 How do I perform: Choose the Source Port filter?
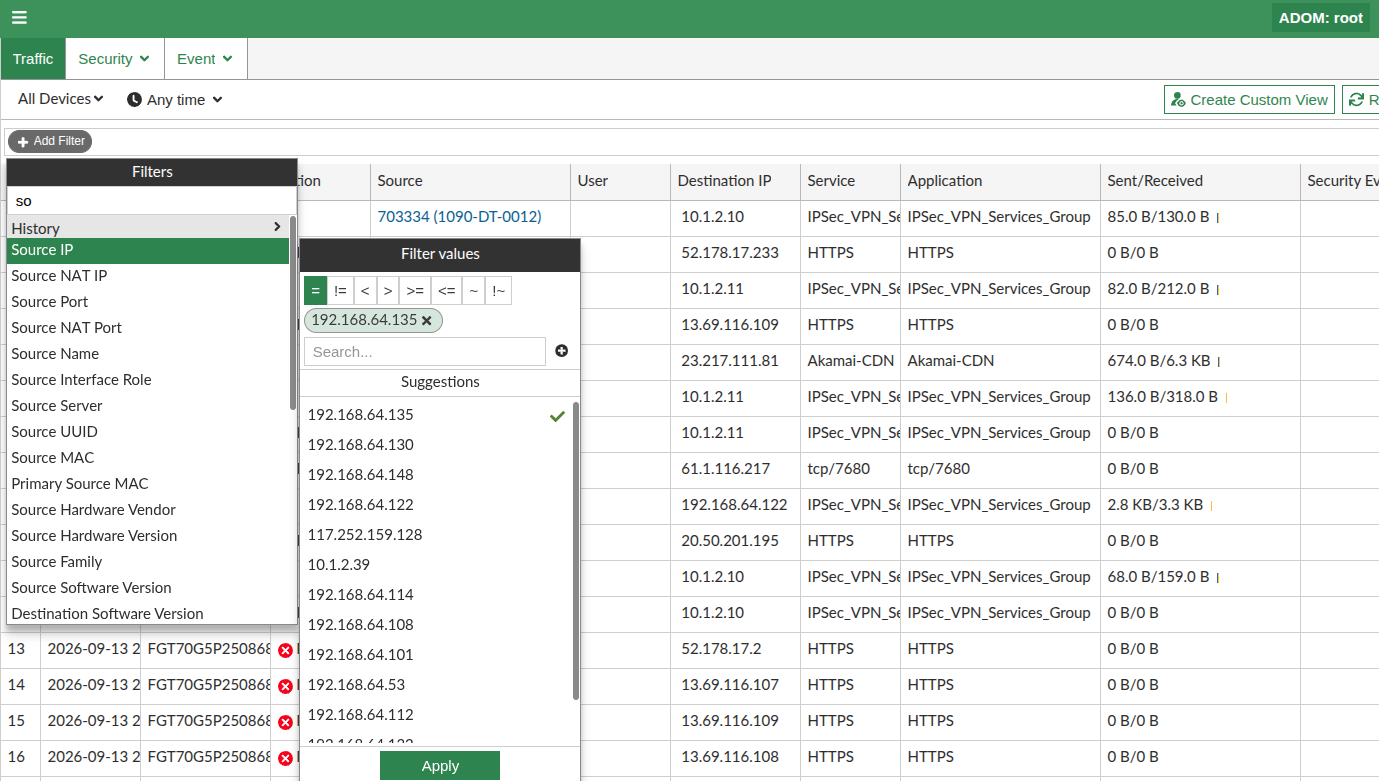(148, 302)
